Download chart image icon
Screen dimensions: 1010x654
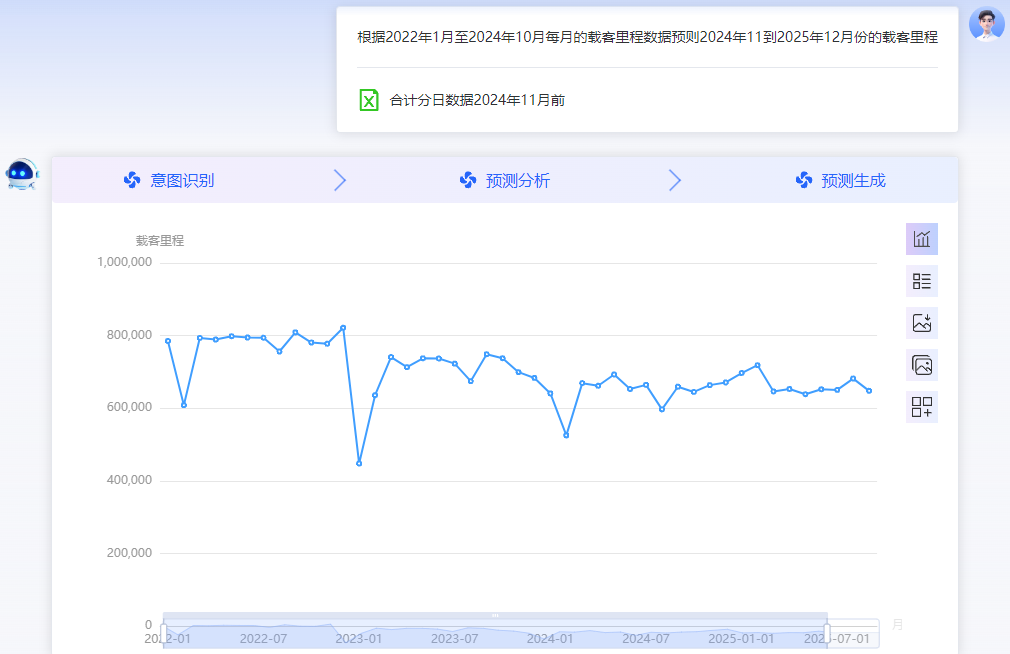pos(922,323)
